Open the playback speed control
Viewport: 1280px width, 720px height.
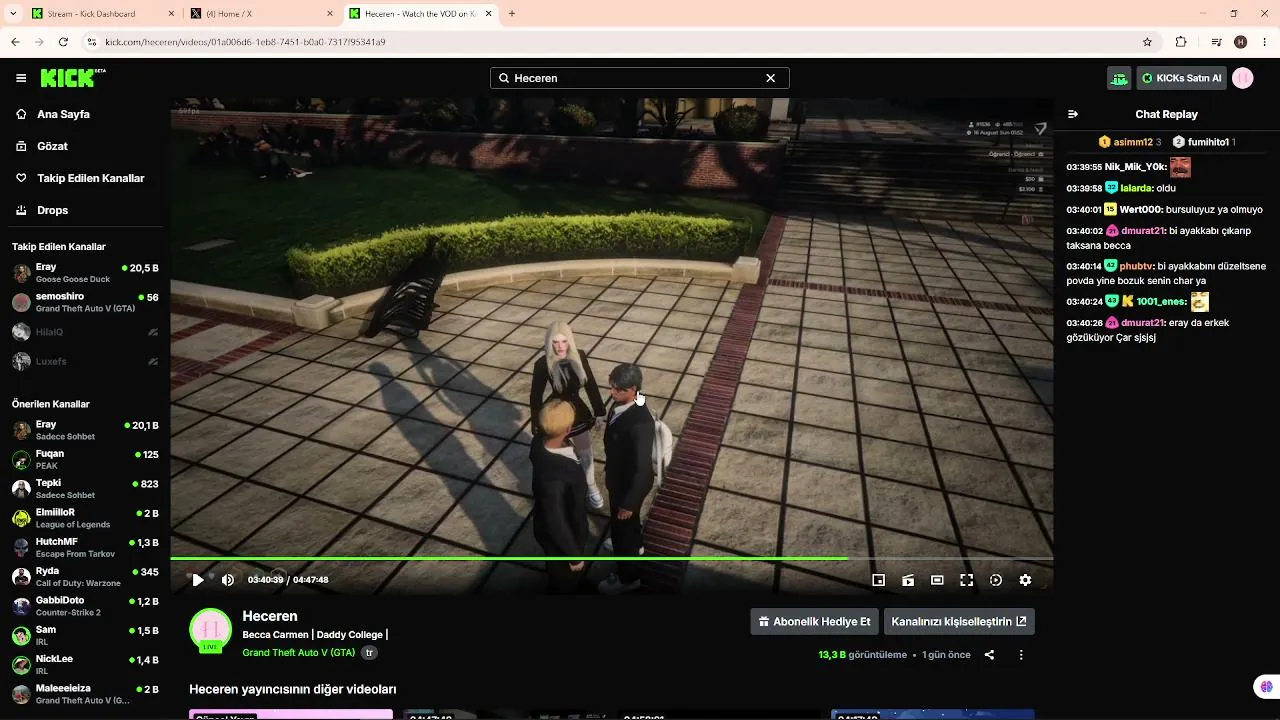pyautogui.click(x=996, y=580)
